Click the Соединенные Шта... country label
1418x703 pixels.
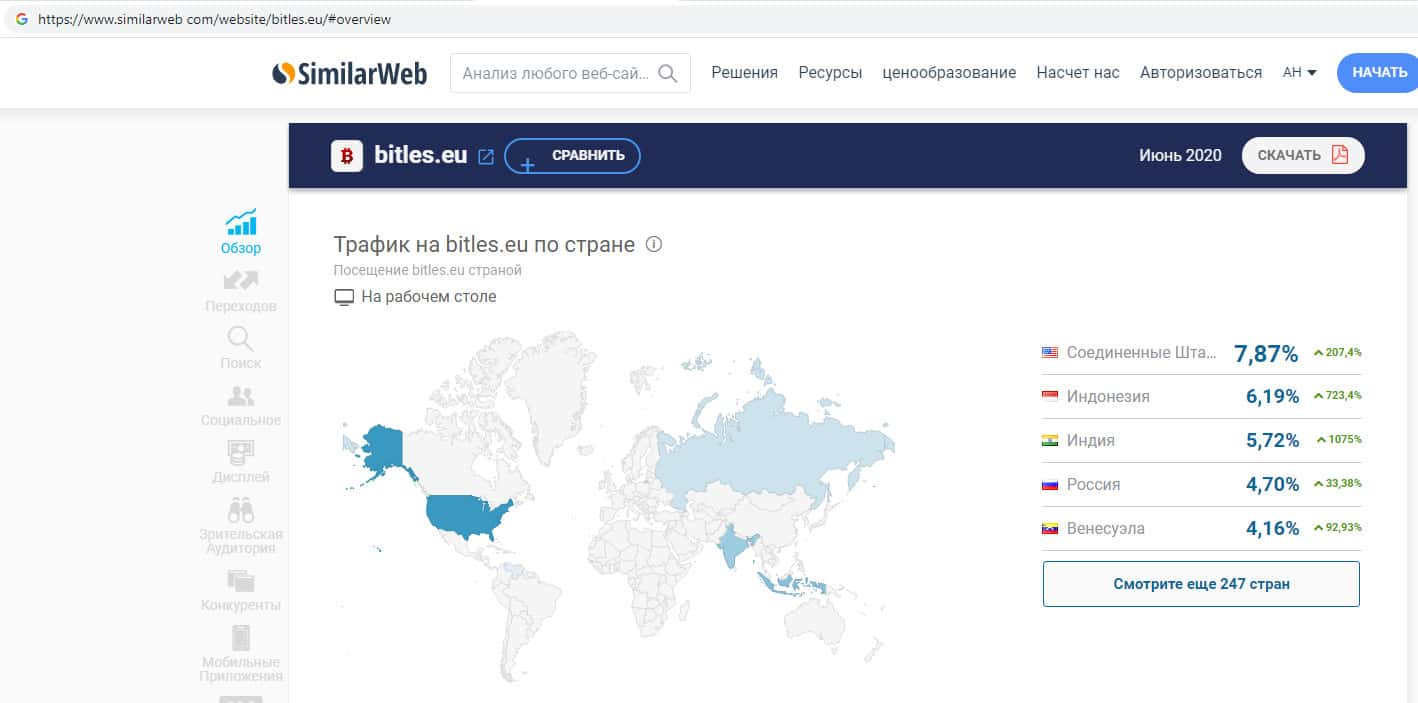(x=1142, y=353)
